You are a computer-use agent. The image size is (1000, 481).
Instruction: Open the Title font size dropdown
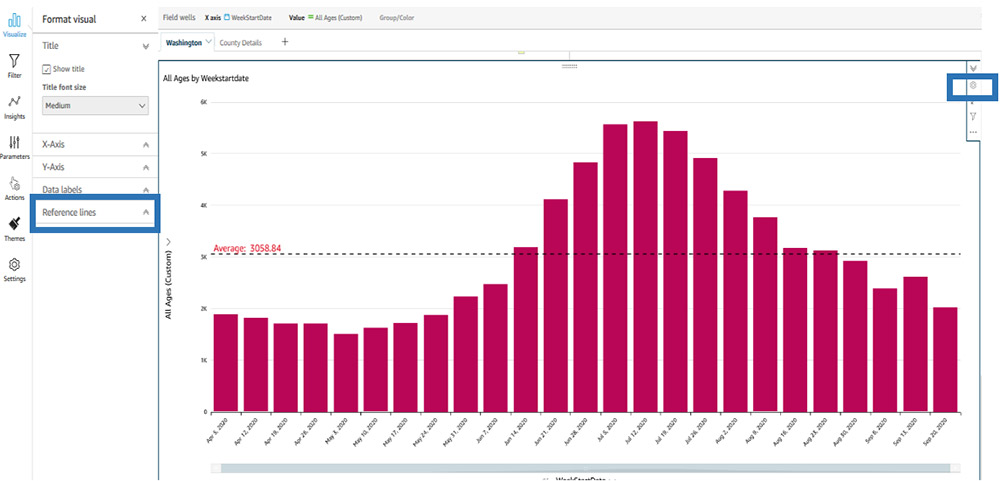95,106
